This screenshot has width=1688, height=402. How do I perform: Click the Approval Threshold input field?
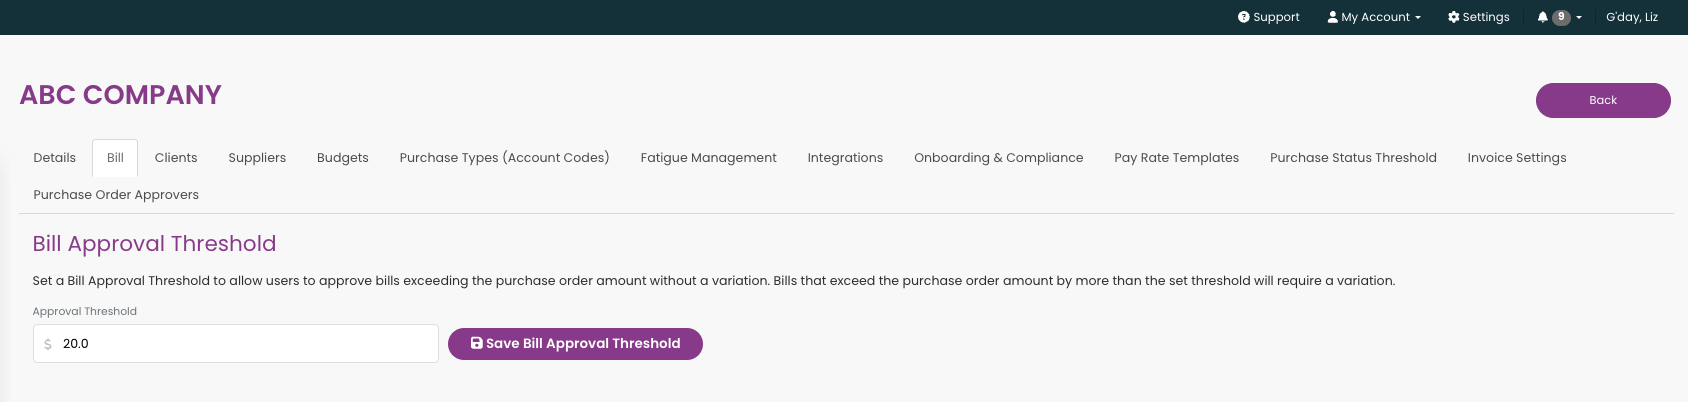tap(236, 344)
